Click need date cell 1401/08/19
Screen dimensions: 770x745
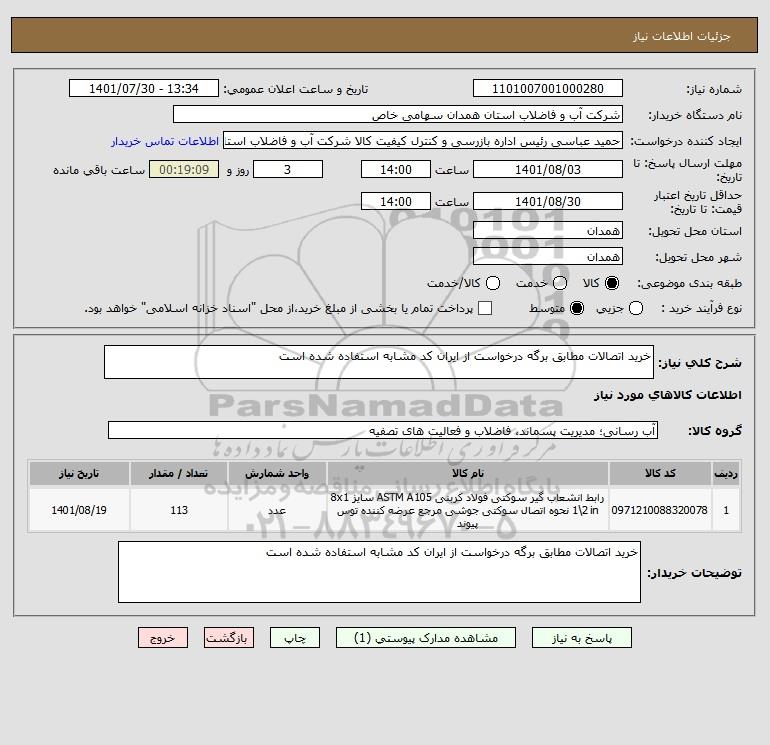pyautogui.click(x=79, y=510)
